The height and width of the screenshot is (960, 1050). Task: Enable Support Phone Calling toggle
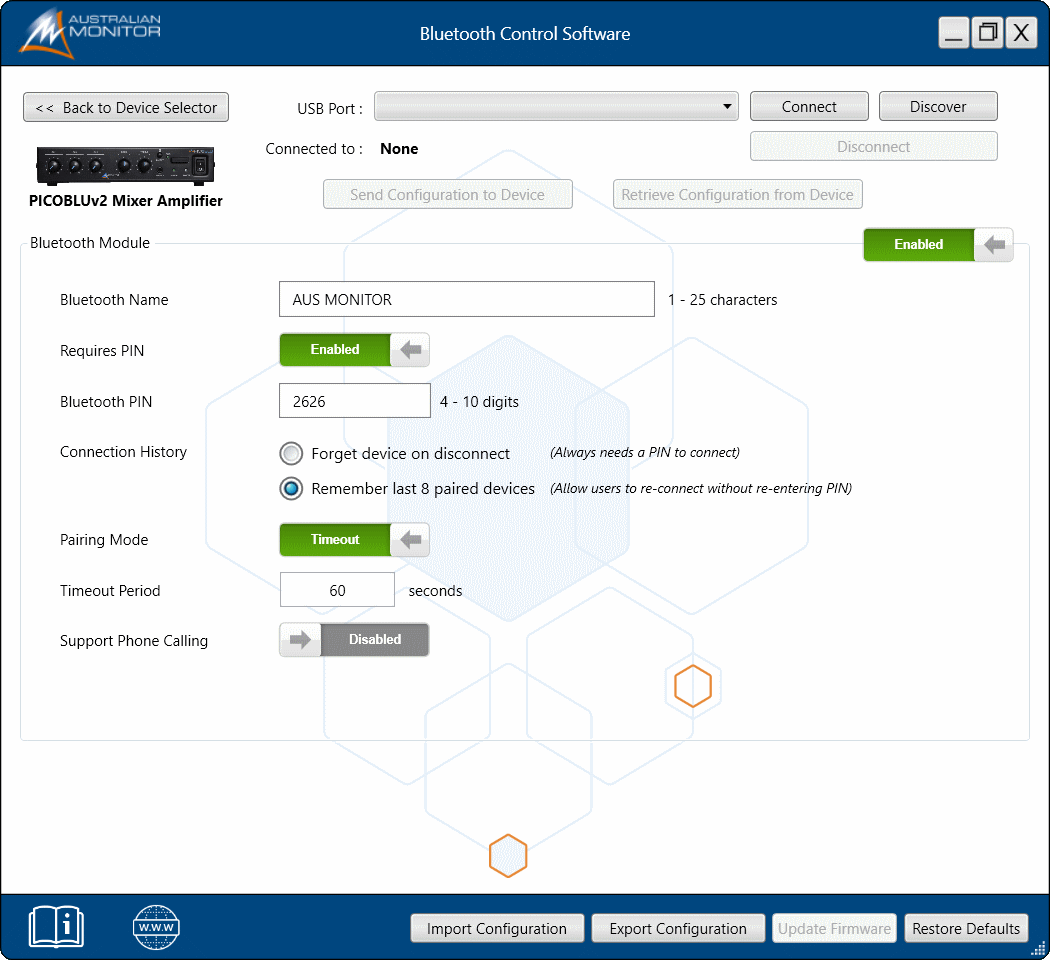click(x=354, y=640)
